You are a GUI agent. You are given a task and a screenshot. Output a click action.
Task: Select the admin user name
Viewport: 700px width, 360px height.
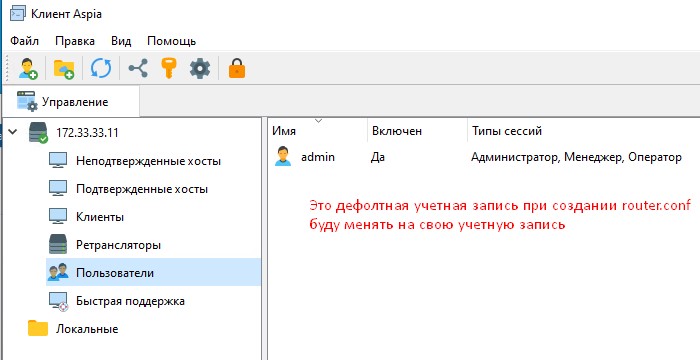pos(318,157)
